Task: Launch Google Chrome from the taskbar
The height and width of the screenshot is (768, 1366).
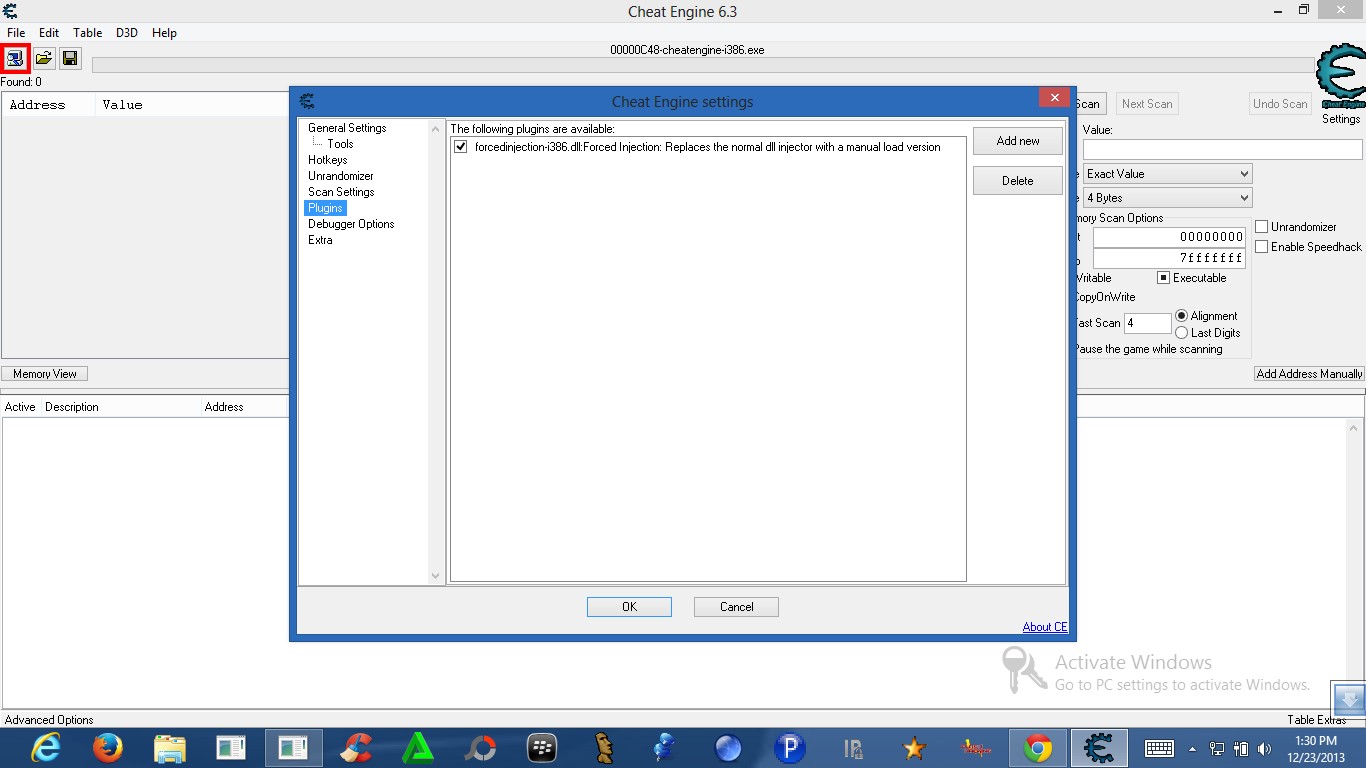Action: tap(1037, 747)
